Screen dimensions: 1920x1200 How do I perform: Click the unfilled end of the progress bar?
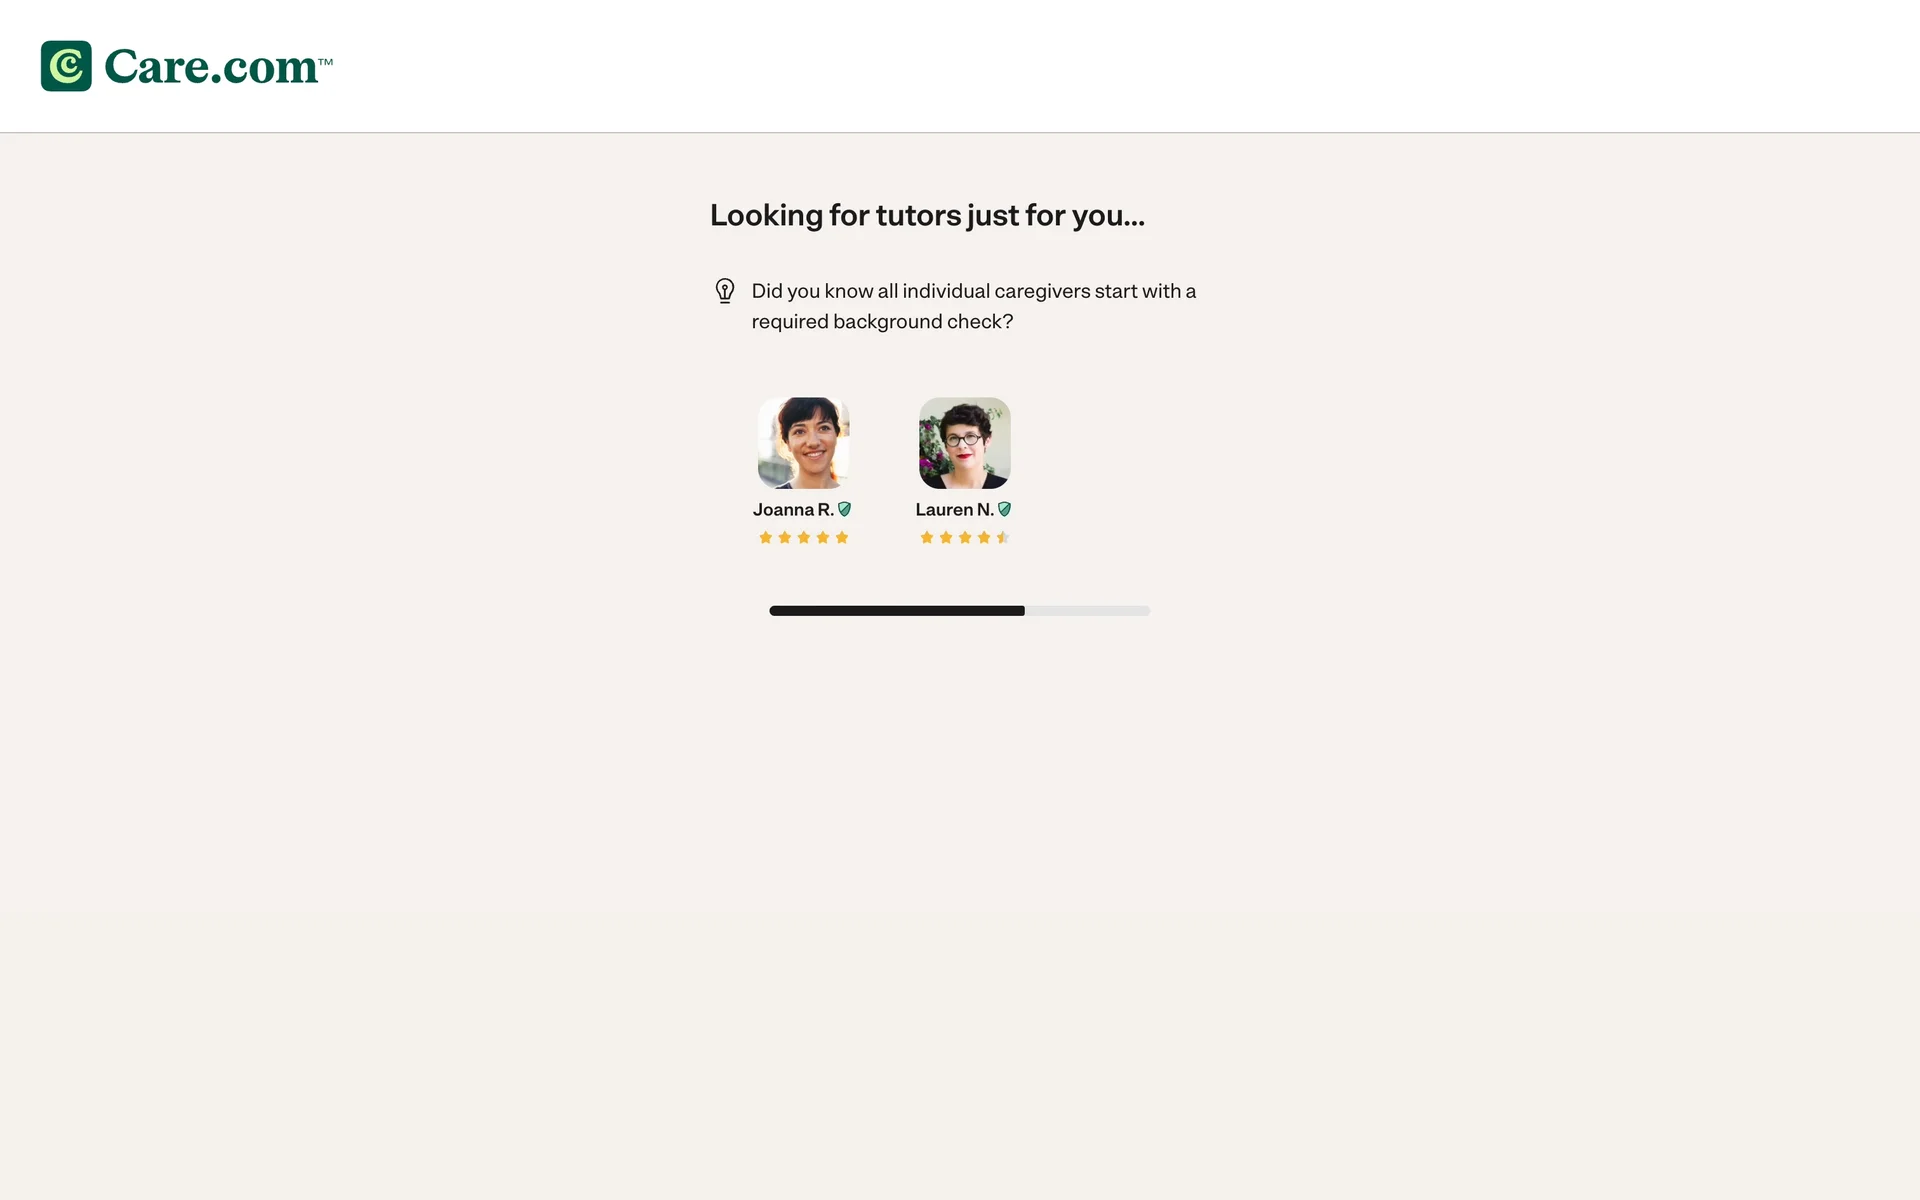(x=1088, y=611)
